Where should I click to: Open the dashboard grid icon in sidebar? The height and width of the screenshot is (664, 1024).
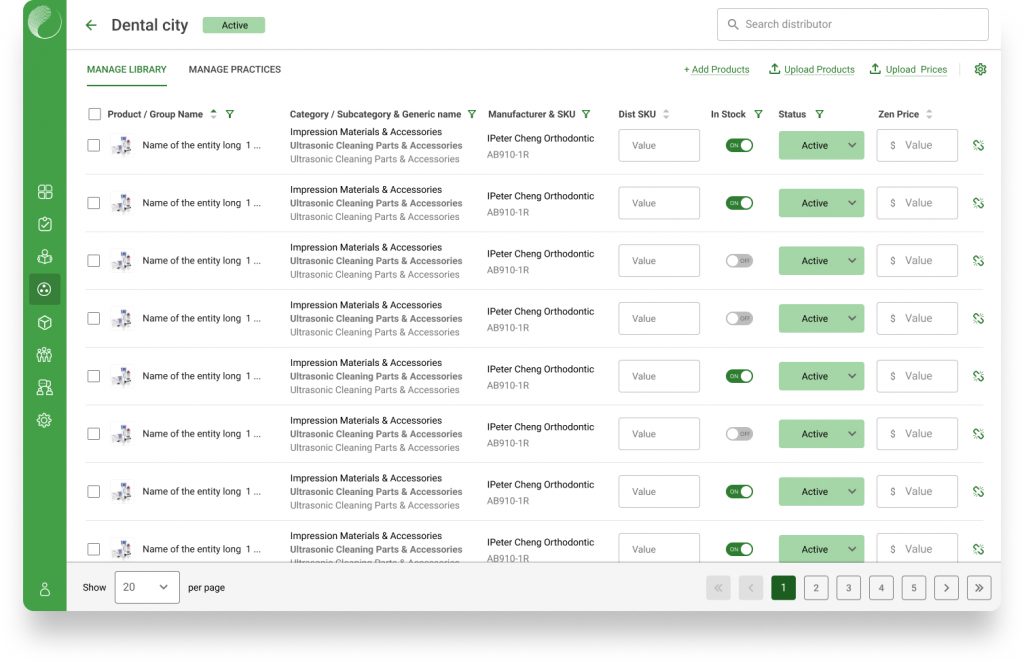[x=44, y=192]
